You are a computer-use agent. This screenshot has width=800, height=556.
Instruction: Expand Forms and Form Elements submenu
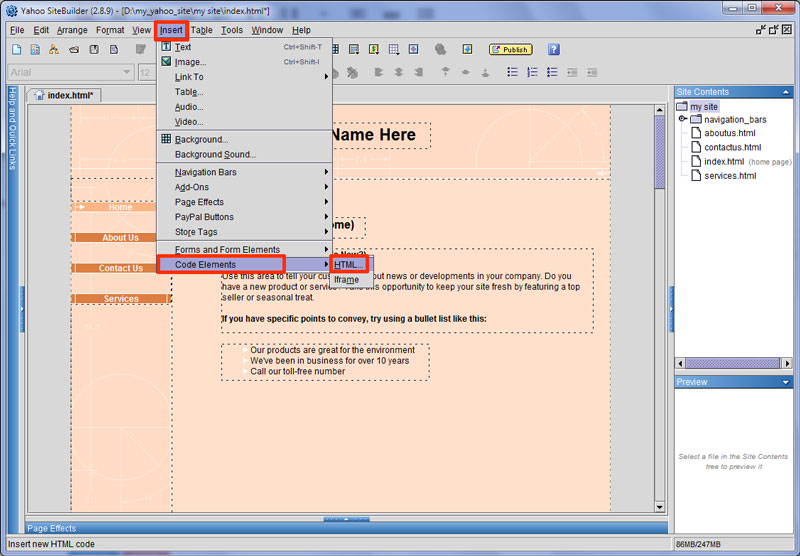244,249
